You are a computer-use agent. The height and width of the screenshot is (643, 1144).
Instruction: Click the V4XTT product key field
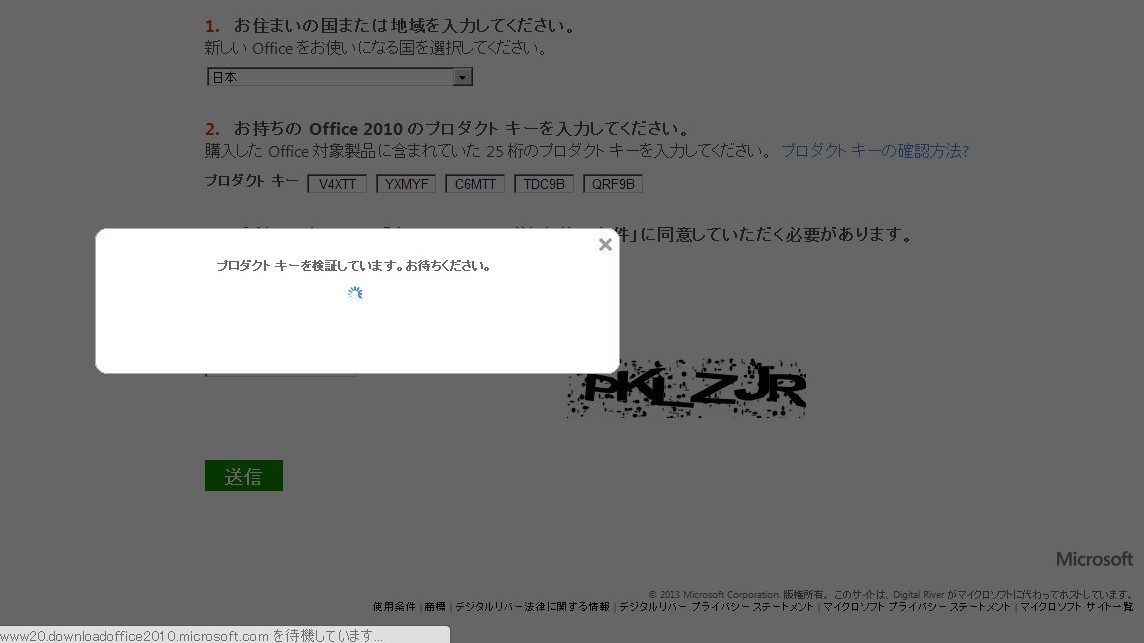337,184
